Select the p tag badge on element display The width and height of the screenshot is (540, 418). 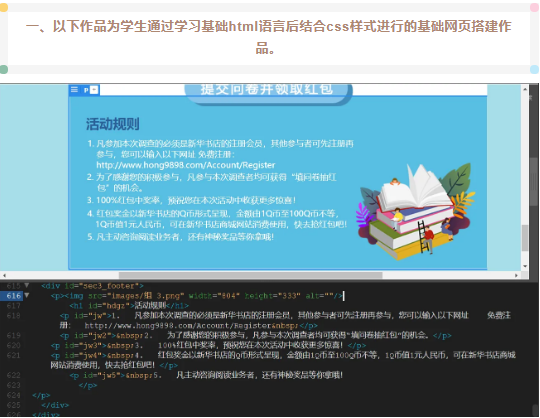tap(86, 90)
